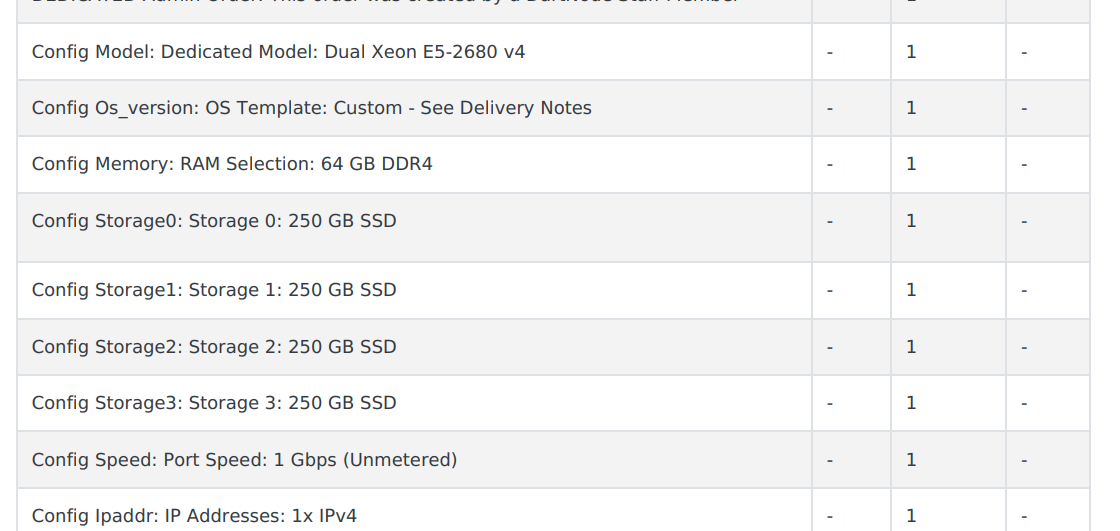Viewport: 1120px width, 531px height.
Task: Select the Config Os_version Custom template text
Action: point(311,108)
